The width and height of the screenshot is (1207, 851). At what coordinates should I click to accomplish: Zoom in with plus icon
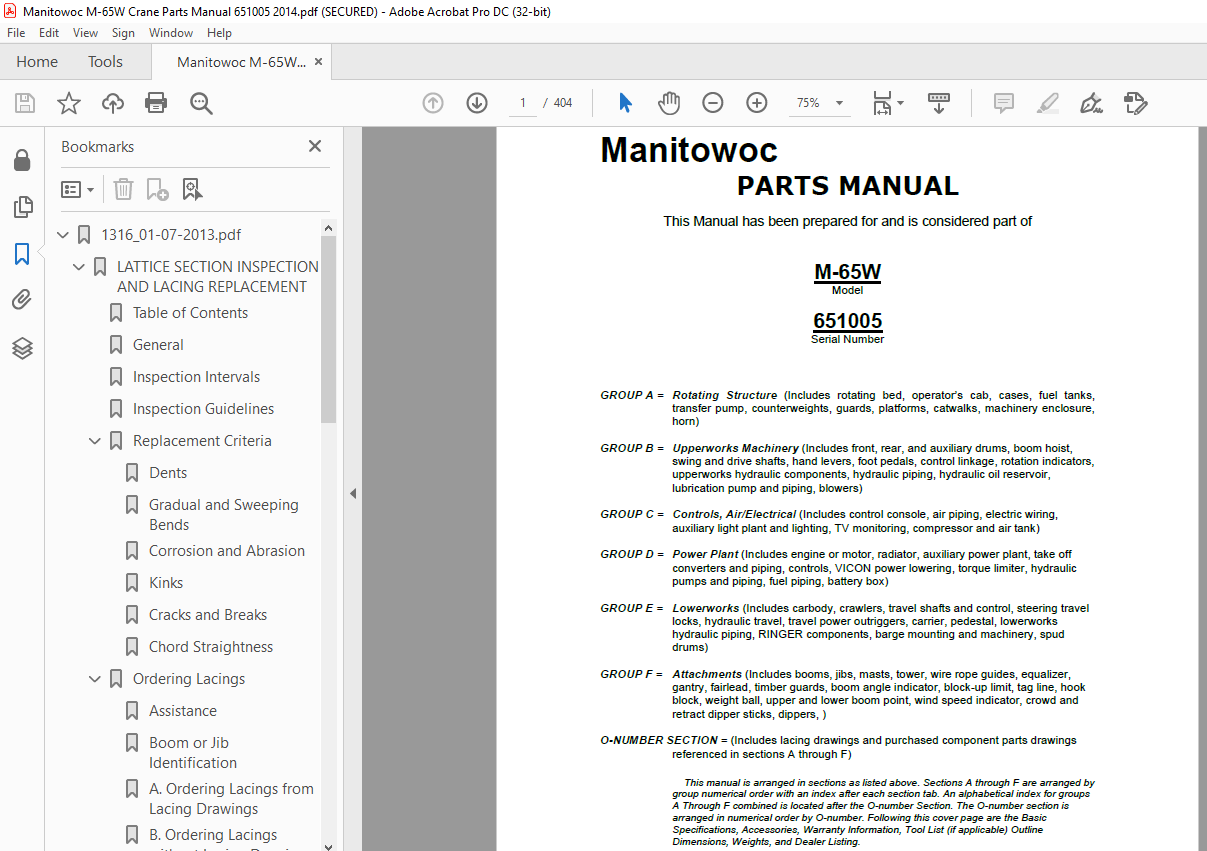pyautogui.click(x=757, y=103)
